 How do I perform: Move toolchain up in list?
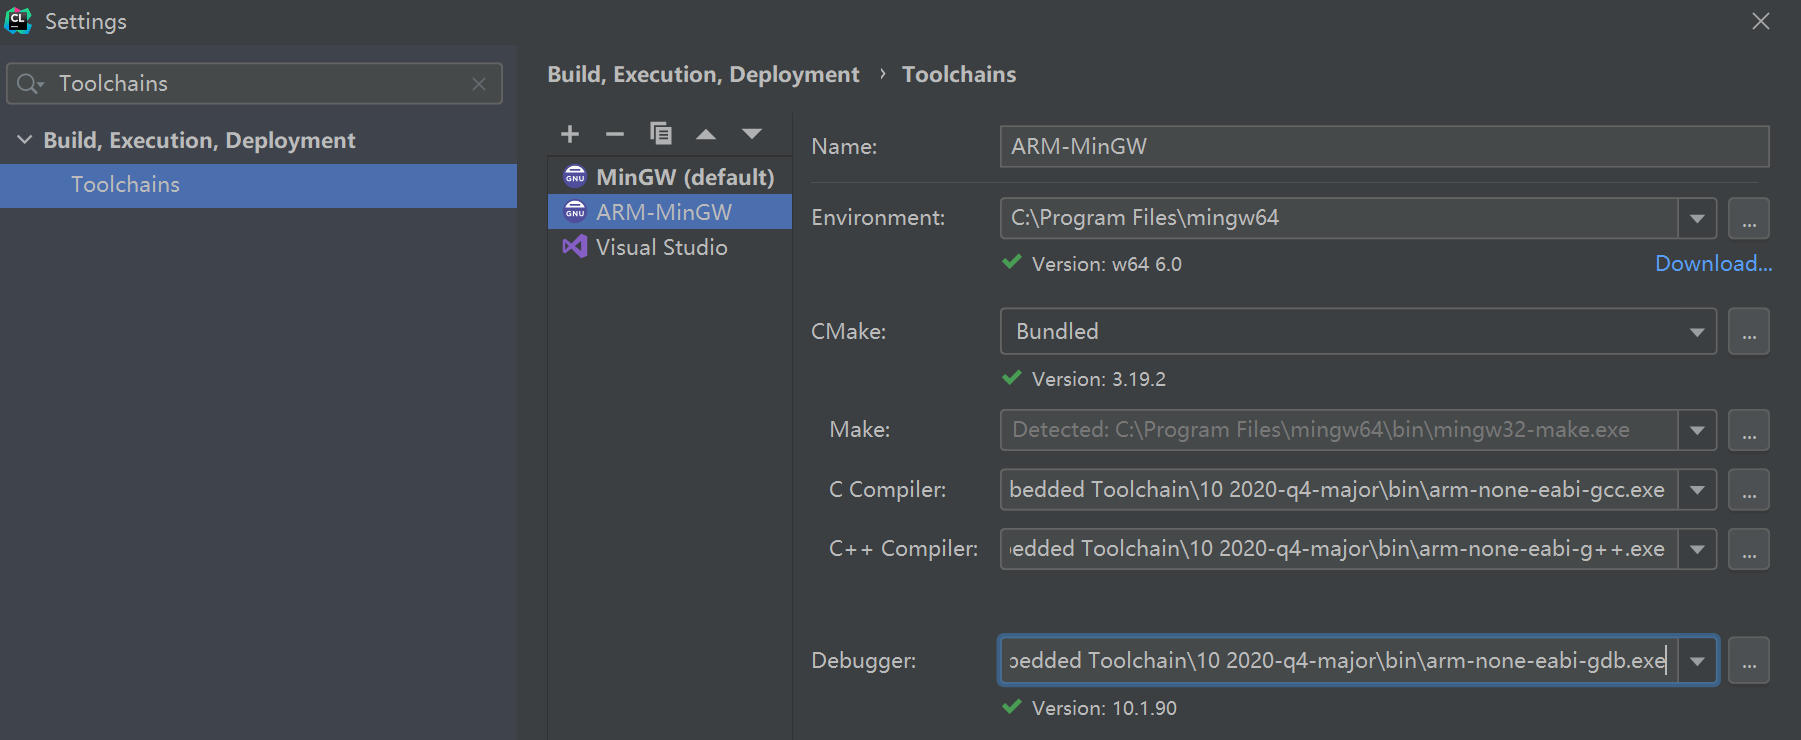(706, 134)
